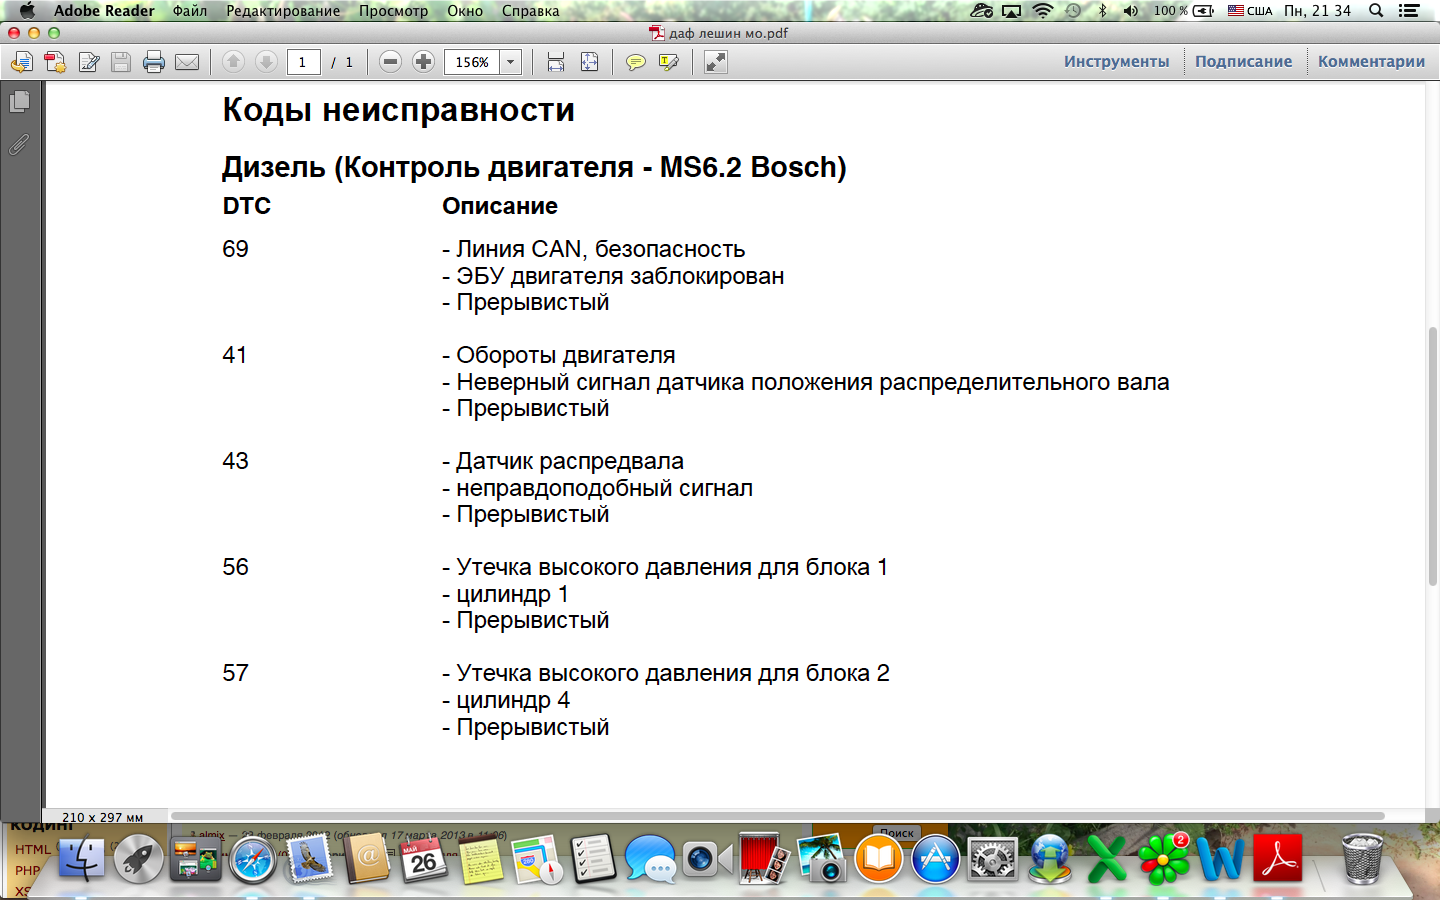Click DTC code 41 in the table

[235, 355]
